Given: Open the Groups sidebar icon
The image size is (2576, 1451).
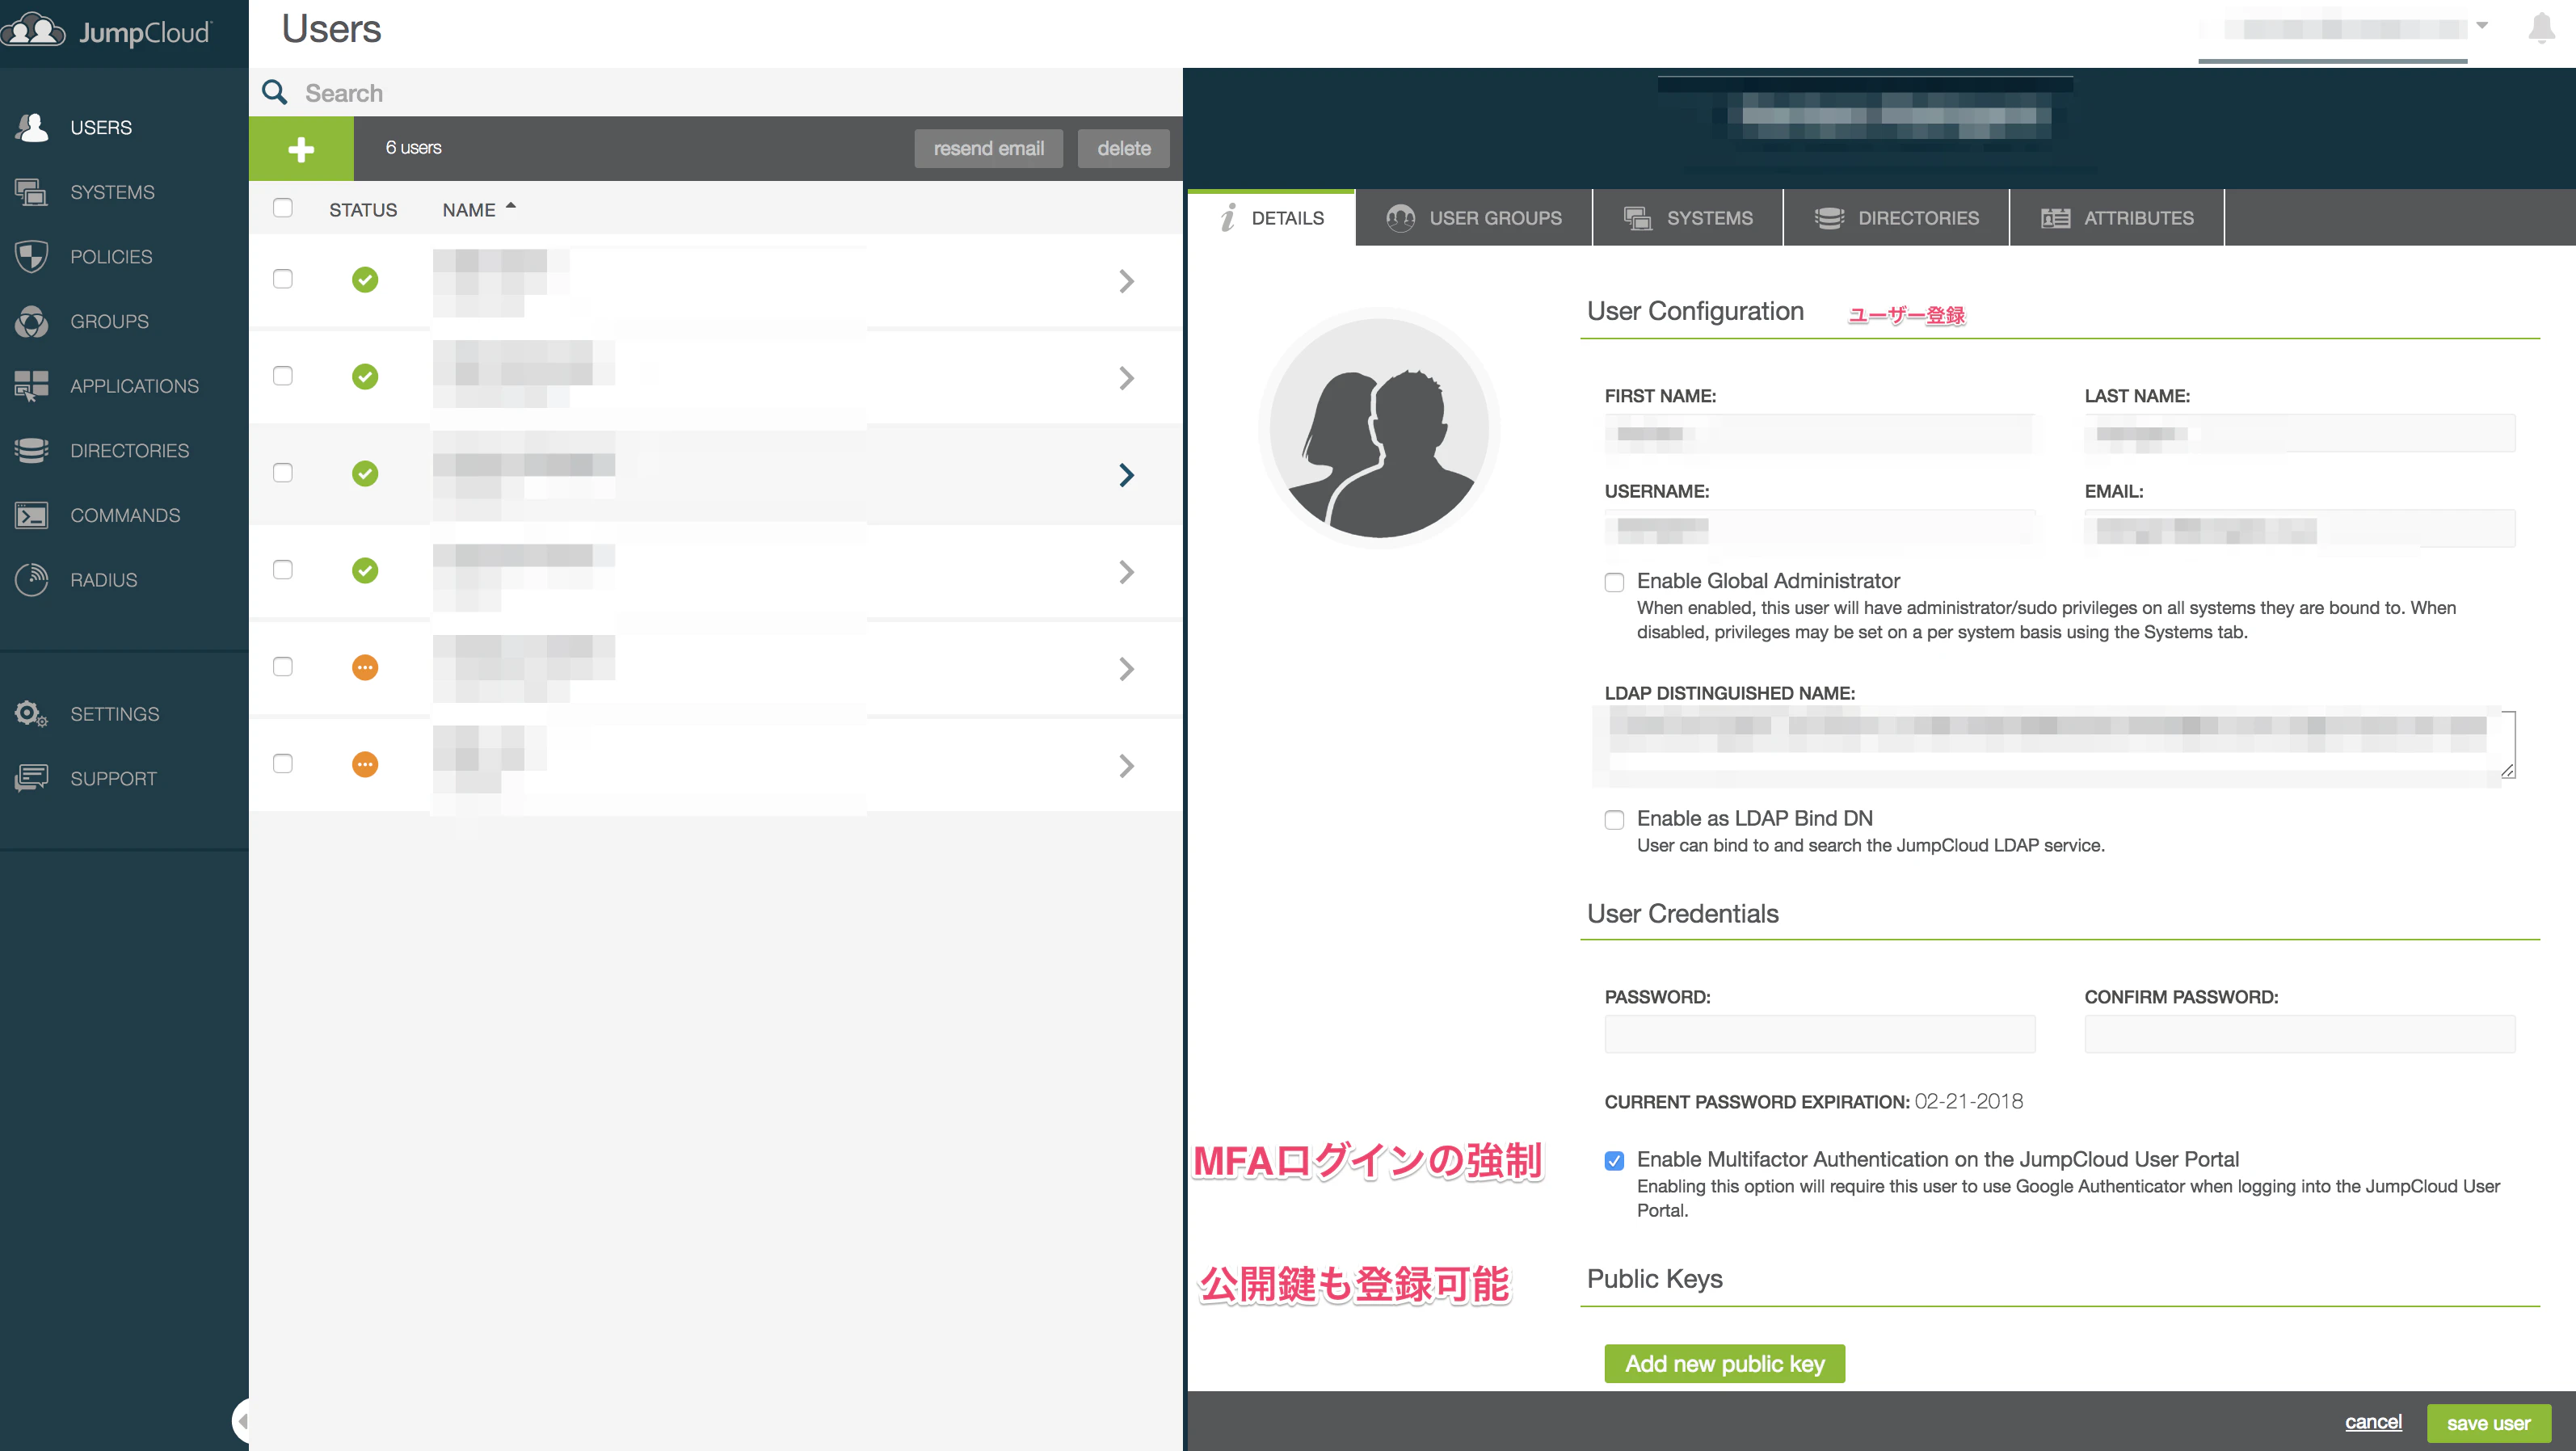Looking at the screenshot, I should [x=32, y=321].
